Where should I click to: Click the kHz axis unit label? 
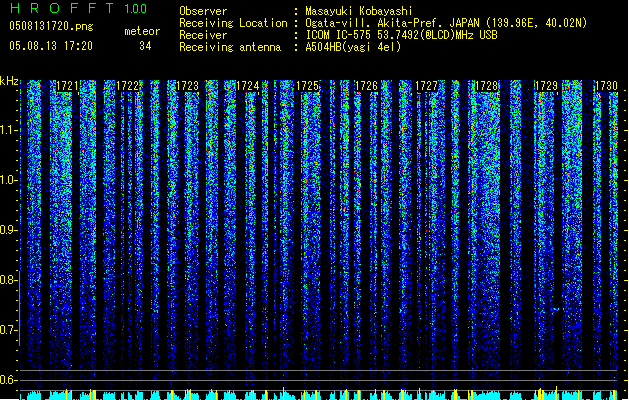[9, 81]
